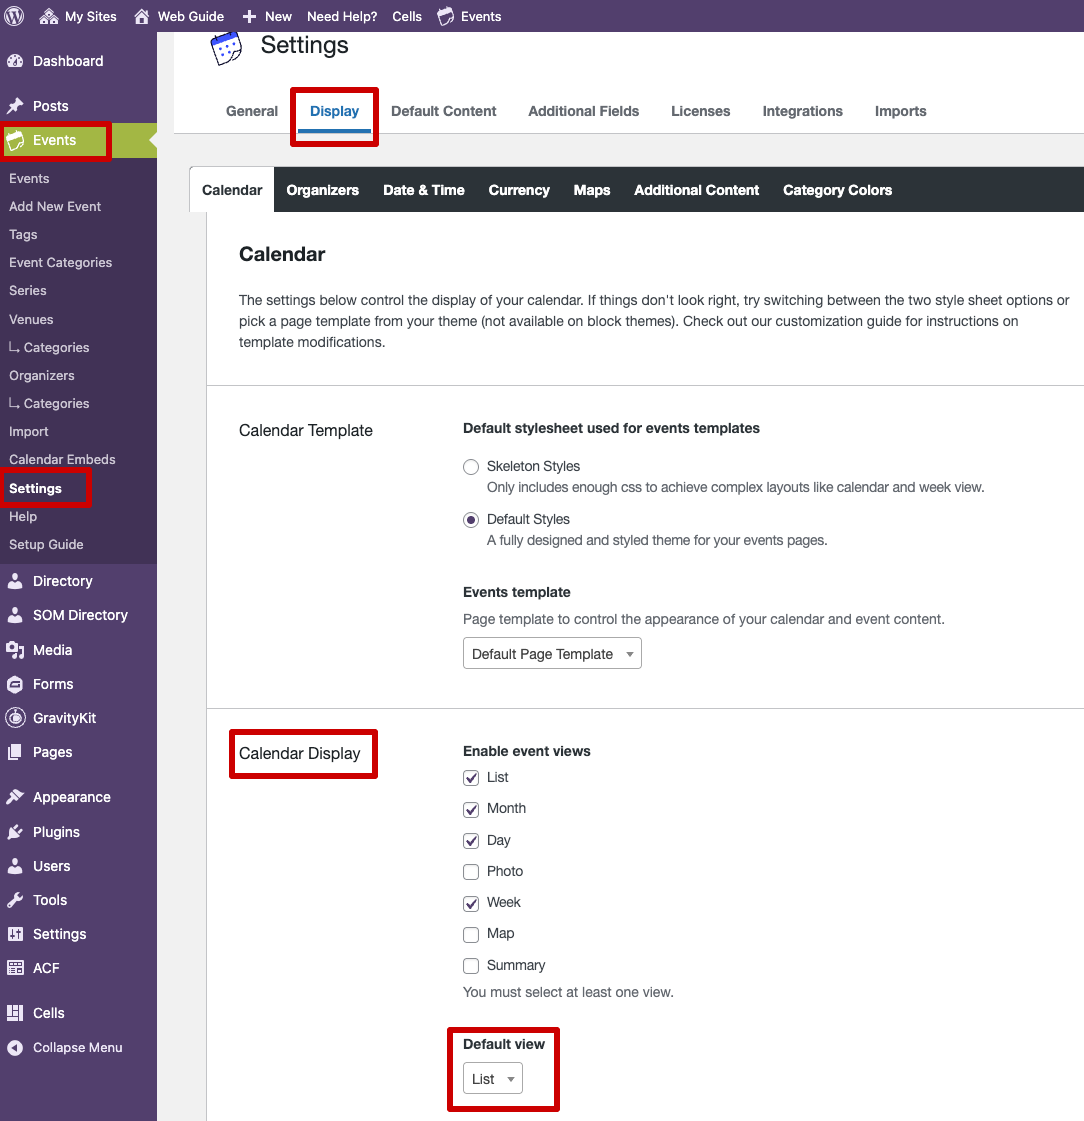This screenshot has height=1121, width=1084.
Task: Open the Media library icon
Action: point(22,650)
